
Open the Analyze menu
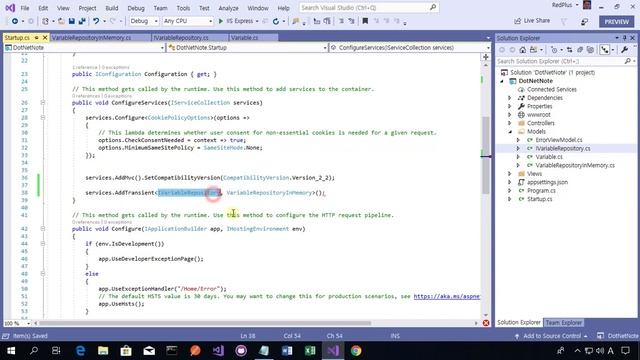228,8
